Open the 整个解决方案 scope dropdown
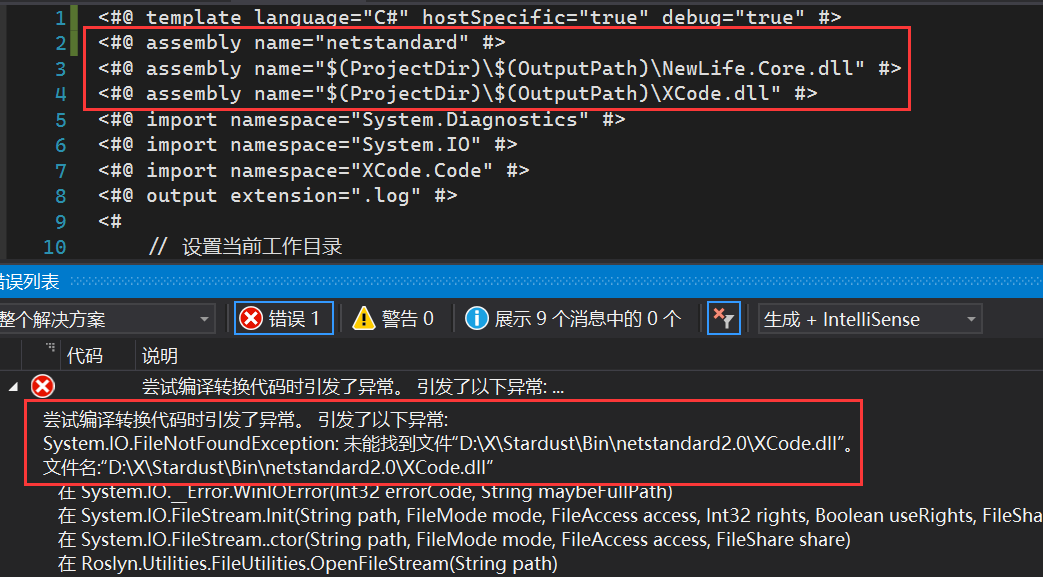Viewport: 1043px width, 577px height. coord(105,320)
